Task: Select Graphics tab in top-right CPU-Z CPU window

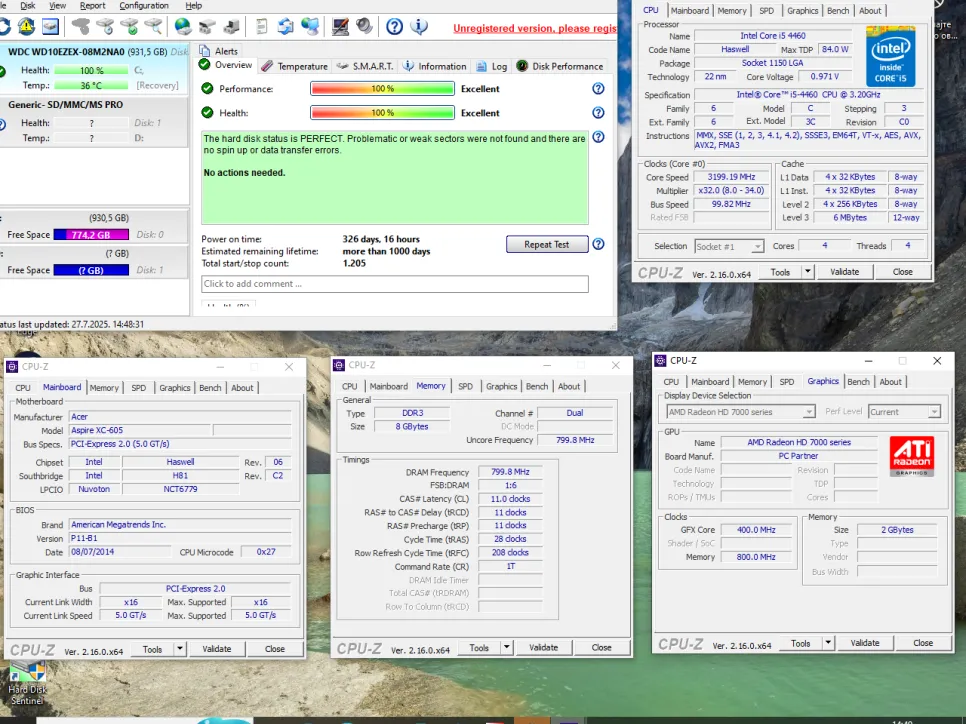Action: 803,10
